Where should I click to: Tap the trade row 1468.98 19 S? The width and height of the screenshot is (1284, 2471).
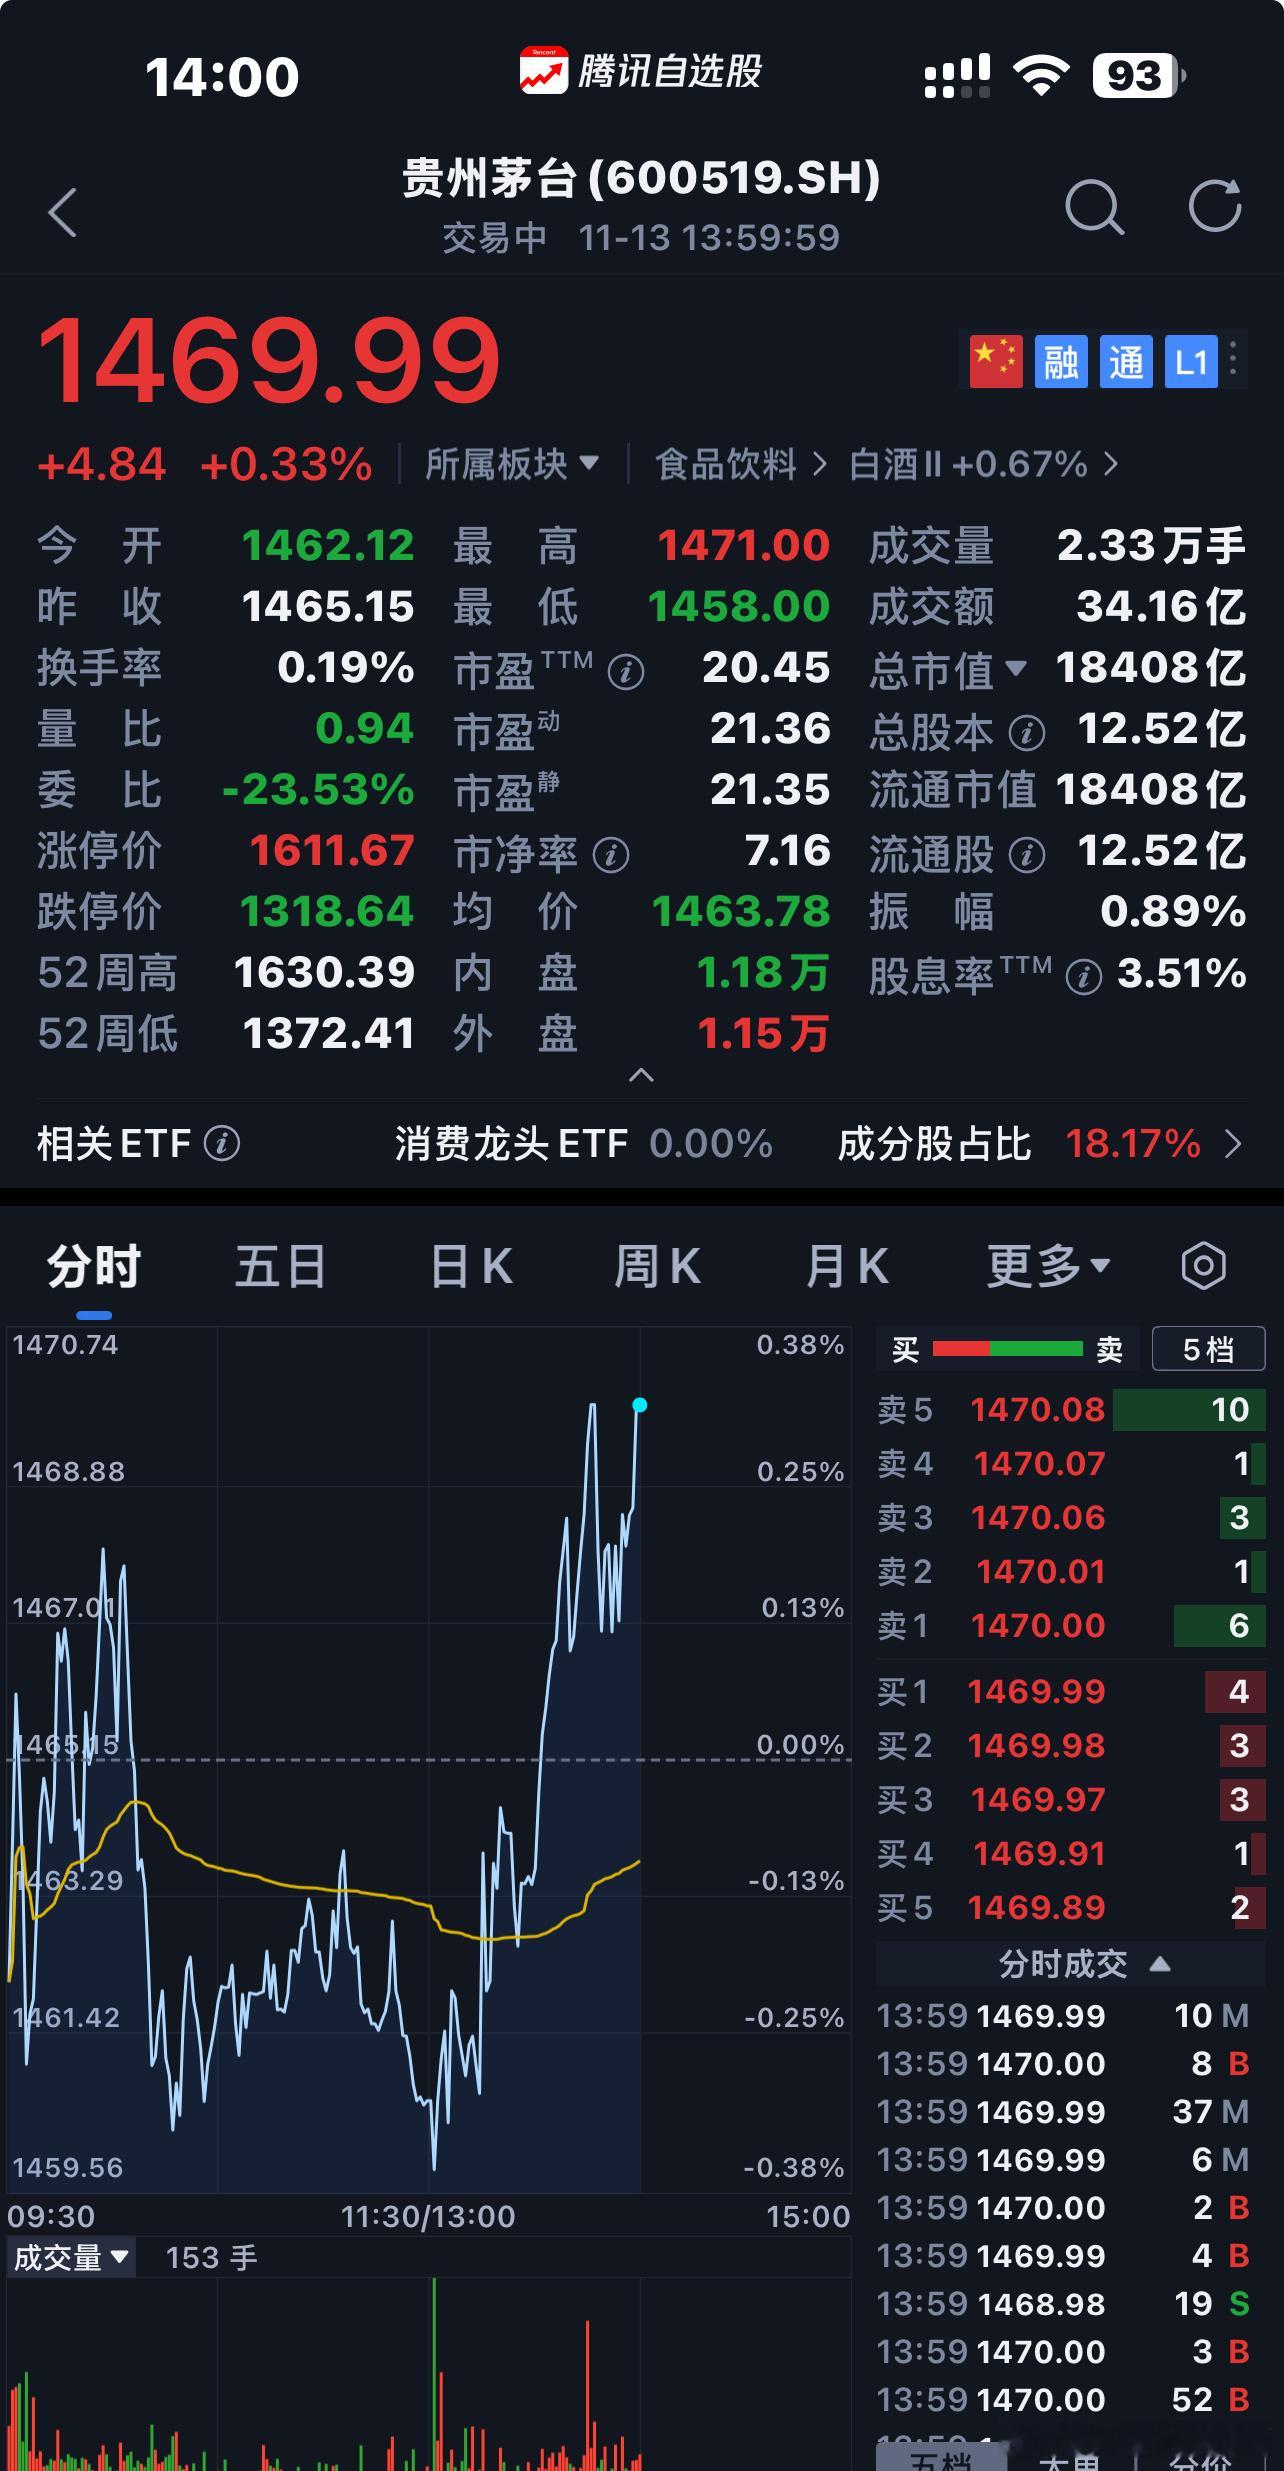click(x=1063, y=2303)
